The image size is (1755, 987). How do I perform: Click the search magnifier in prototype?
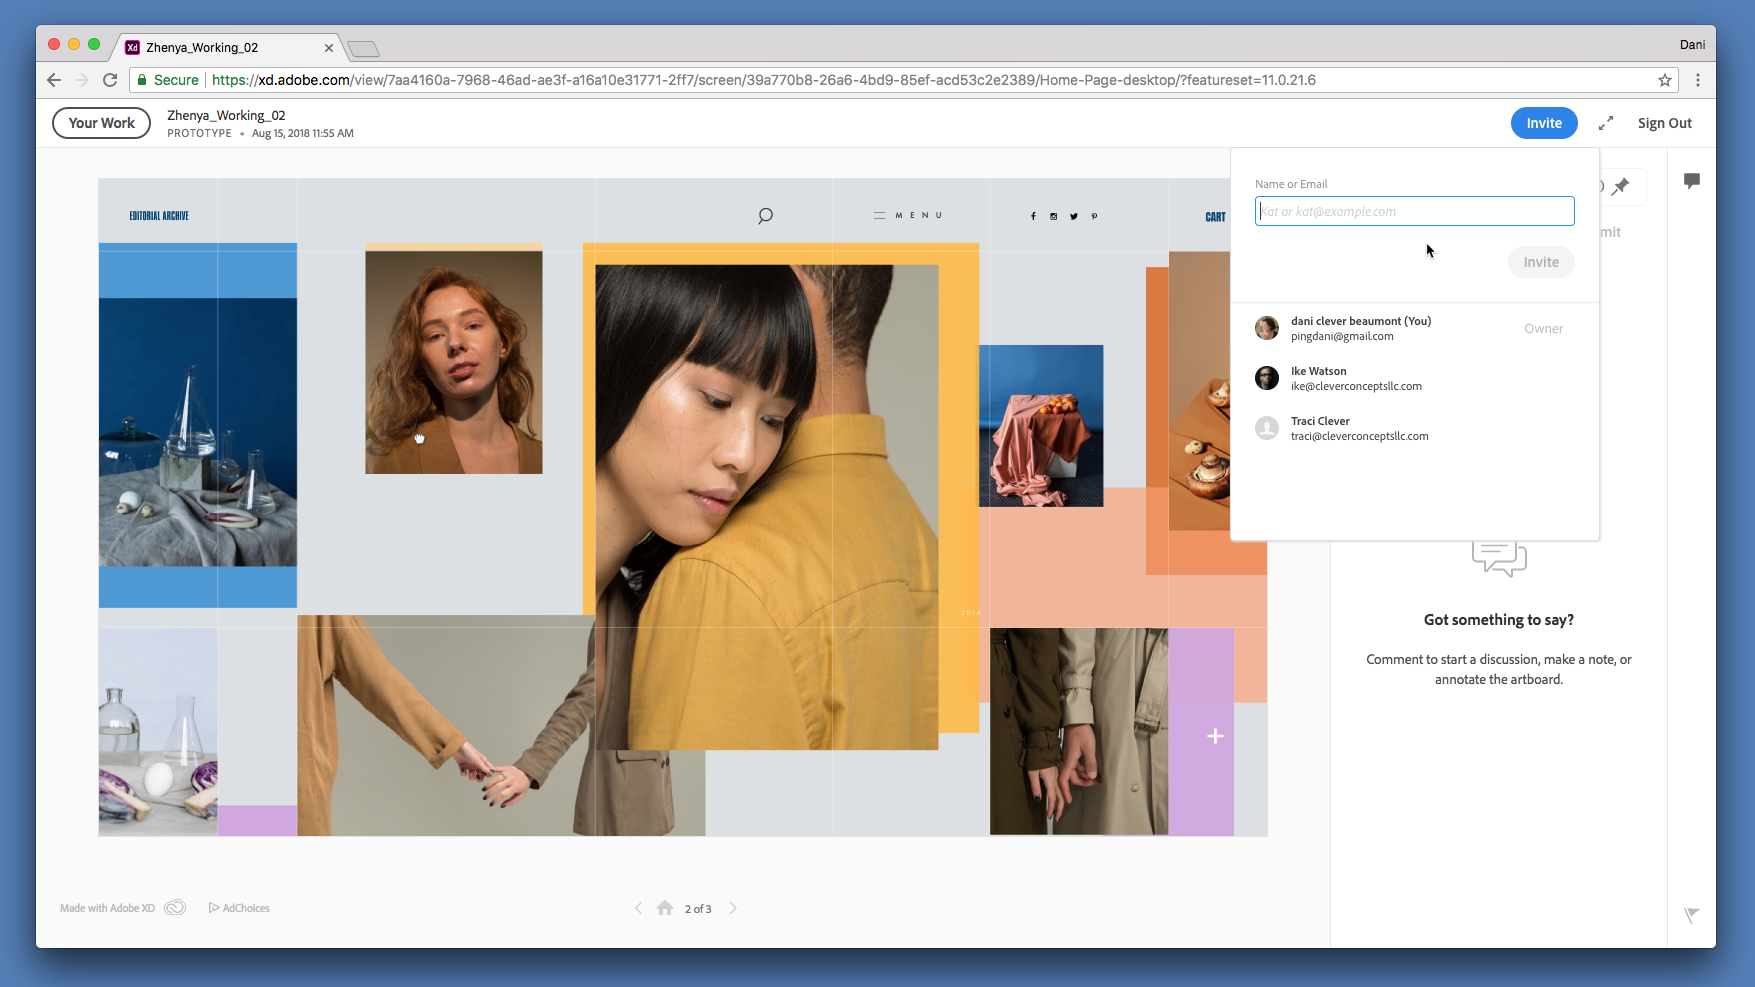tap(765, 216)
